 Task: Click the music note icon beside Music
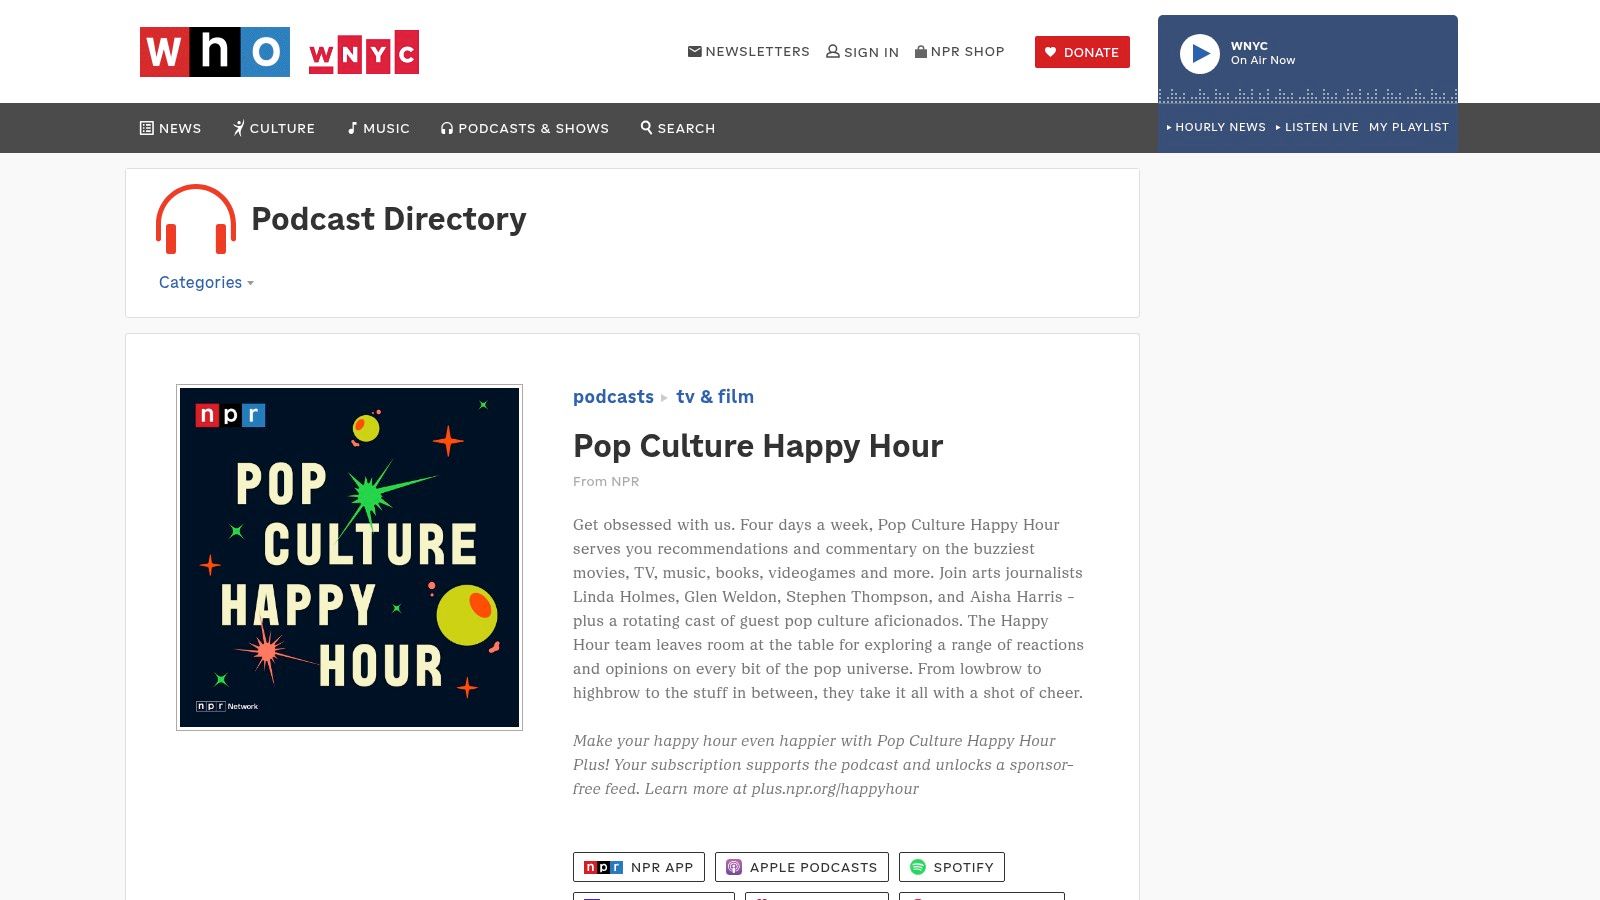pos(352,128)
